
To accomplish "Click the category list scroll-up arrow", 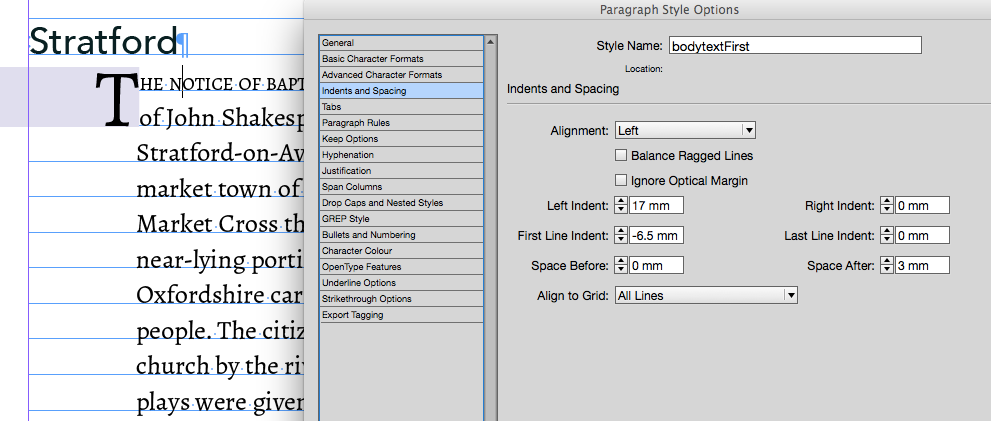I will (x=490, y=42).
